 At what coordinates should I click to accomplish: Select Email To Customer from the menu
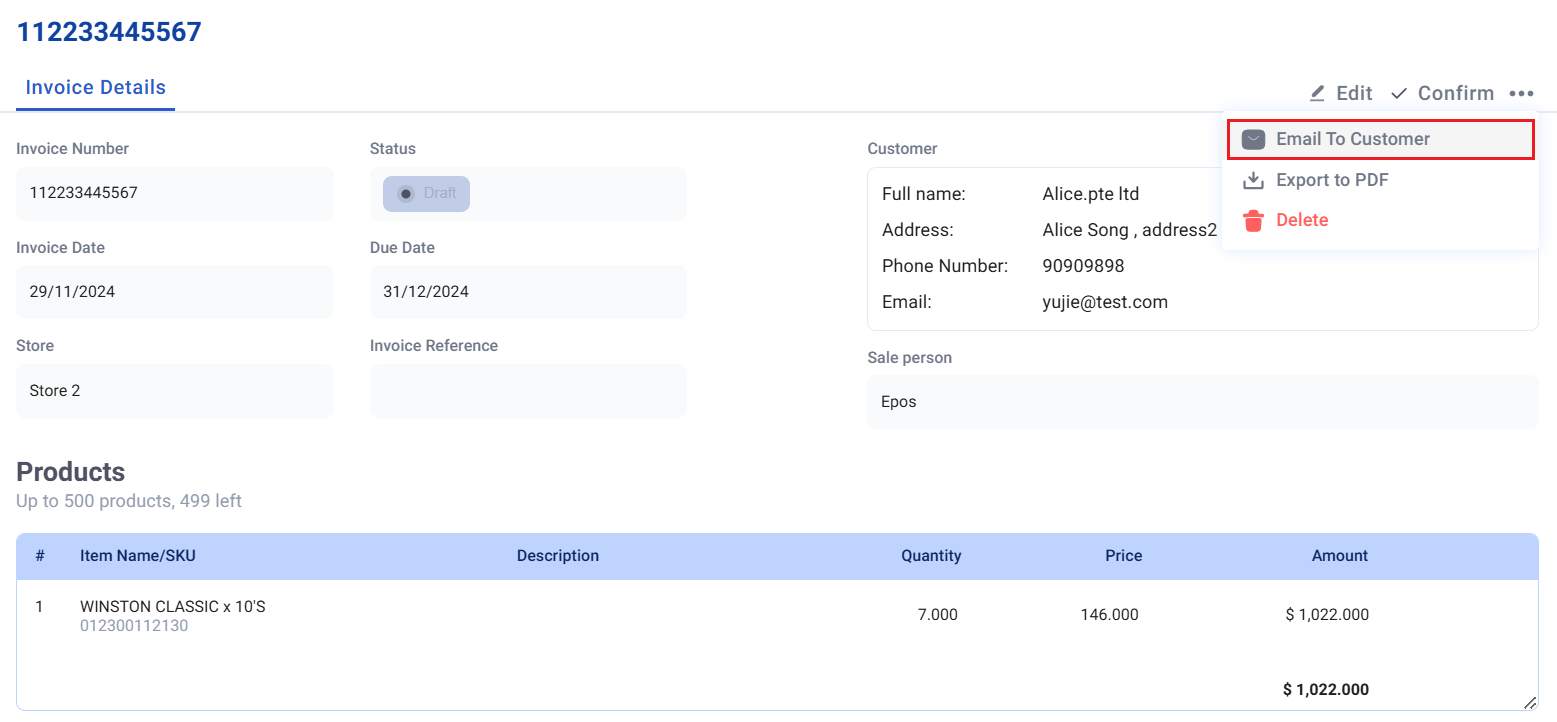[1352, 139]
